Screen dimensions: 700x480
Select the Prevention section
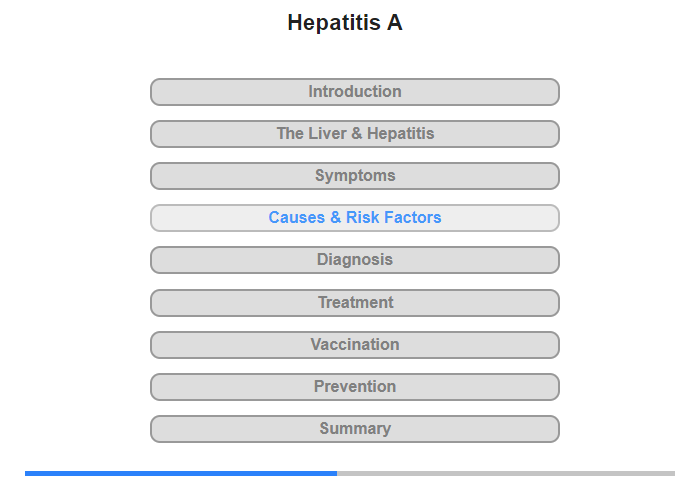tap(354, 387)
